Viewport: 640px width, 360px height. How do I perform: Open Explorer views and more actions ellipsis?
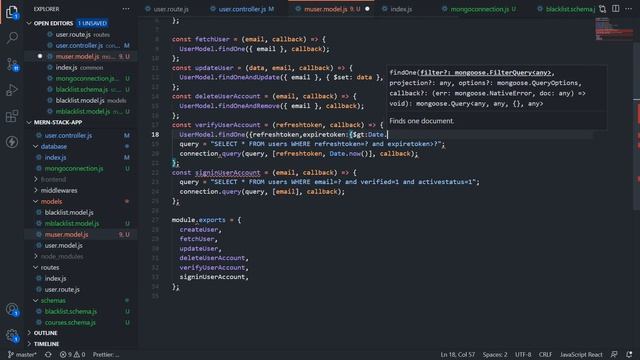click(126, 9)
